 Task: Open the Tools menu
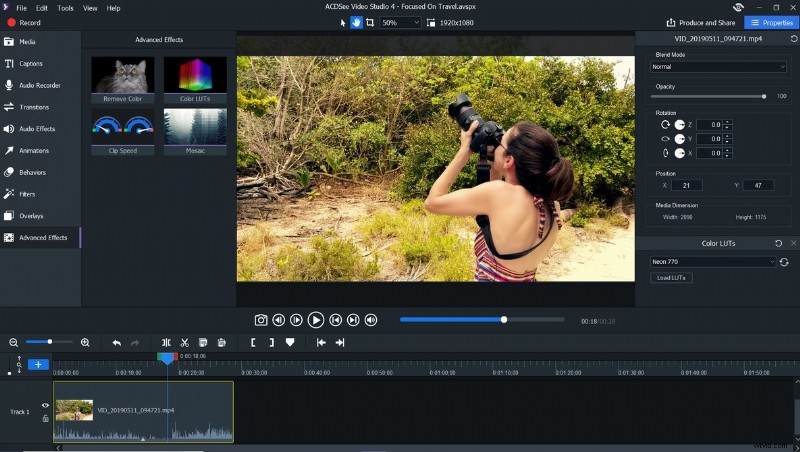pos(65,8)
